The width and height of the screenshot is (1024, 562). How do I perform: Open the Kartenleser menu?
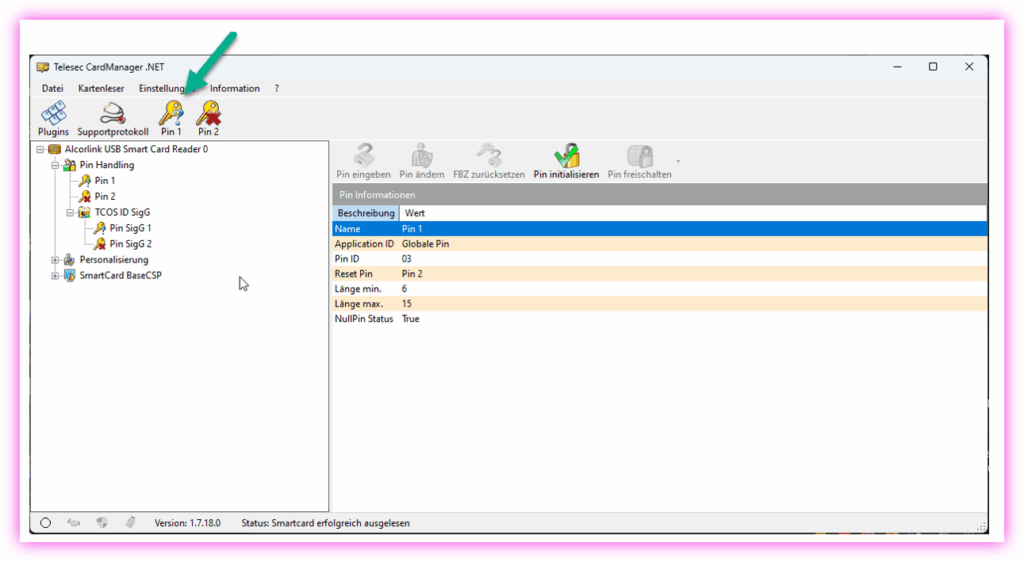tap(101, 88)
